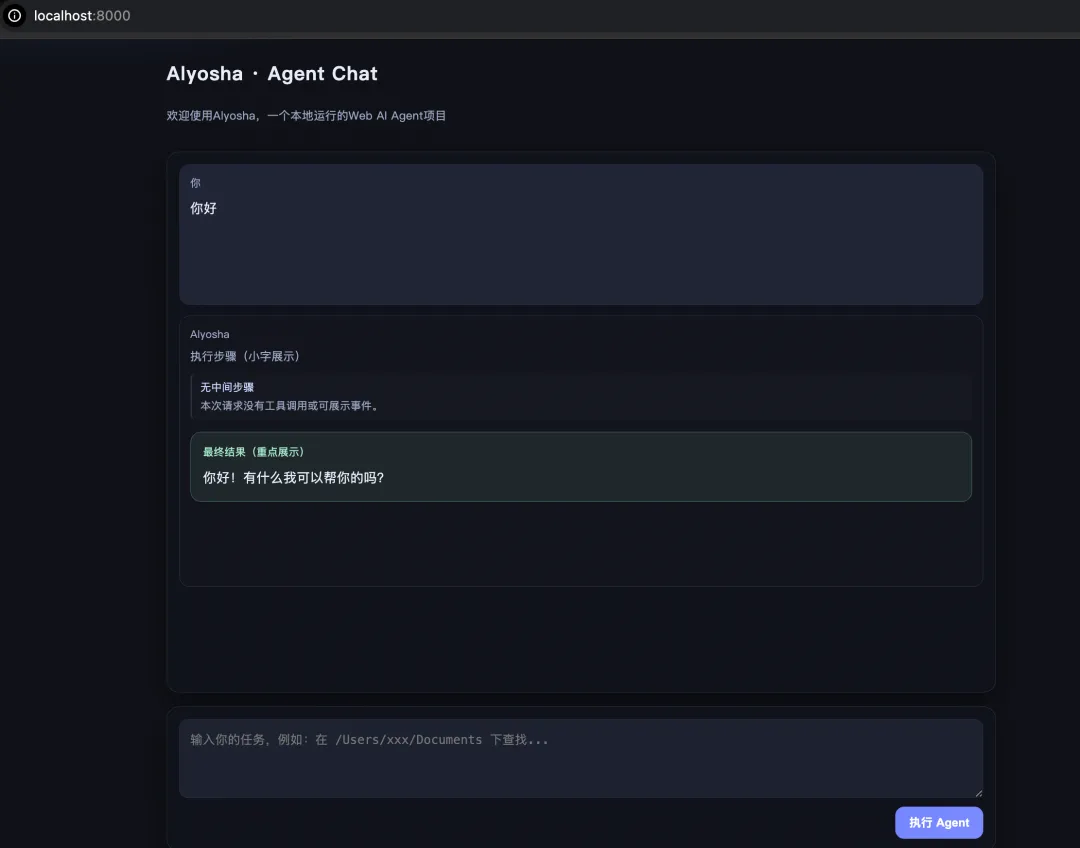Focus the task input textarea
The image size is (1080, 848).
[580, 758]
